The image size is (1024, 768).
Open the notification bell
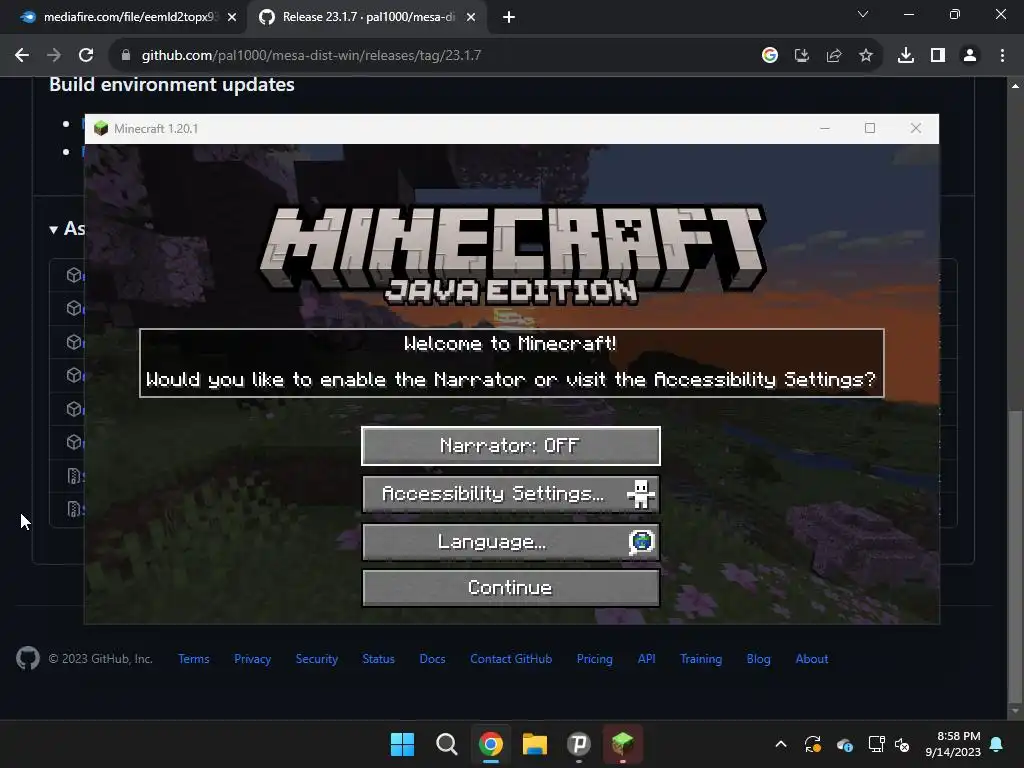coord(997,744)
